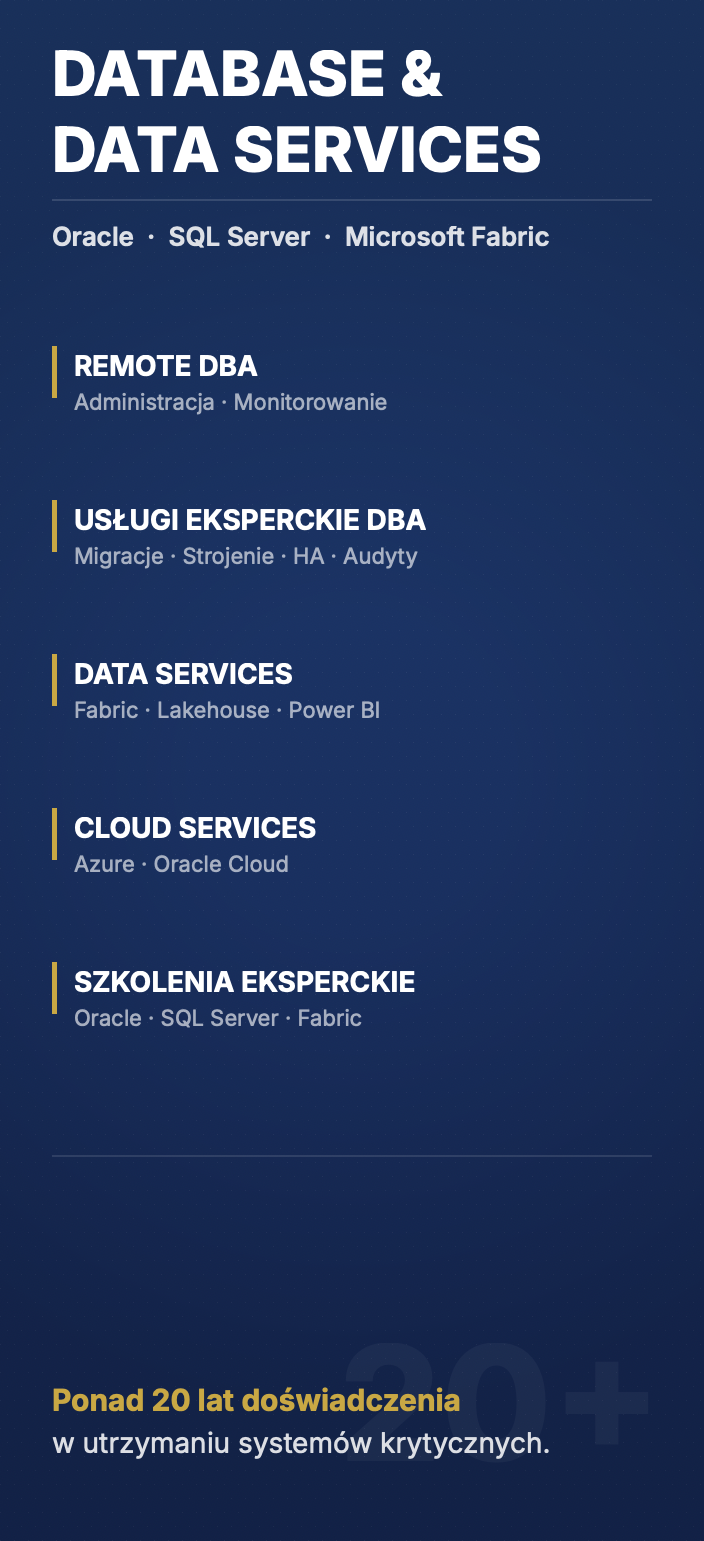This screenshot has width=704, height=1541.
Task: Click the "Fabric · Lakehouse · Power BI" description
Action: coord(227,710)
